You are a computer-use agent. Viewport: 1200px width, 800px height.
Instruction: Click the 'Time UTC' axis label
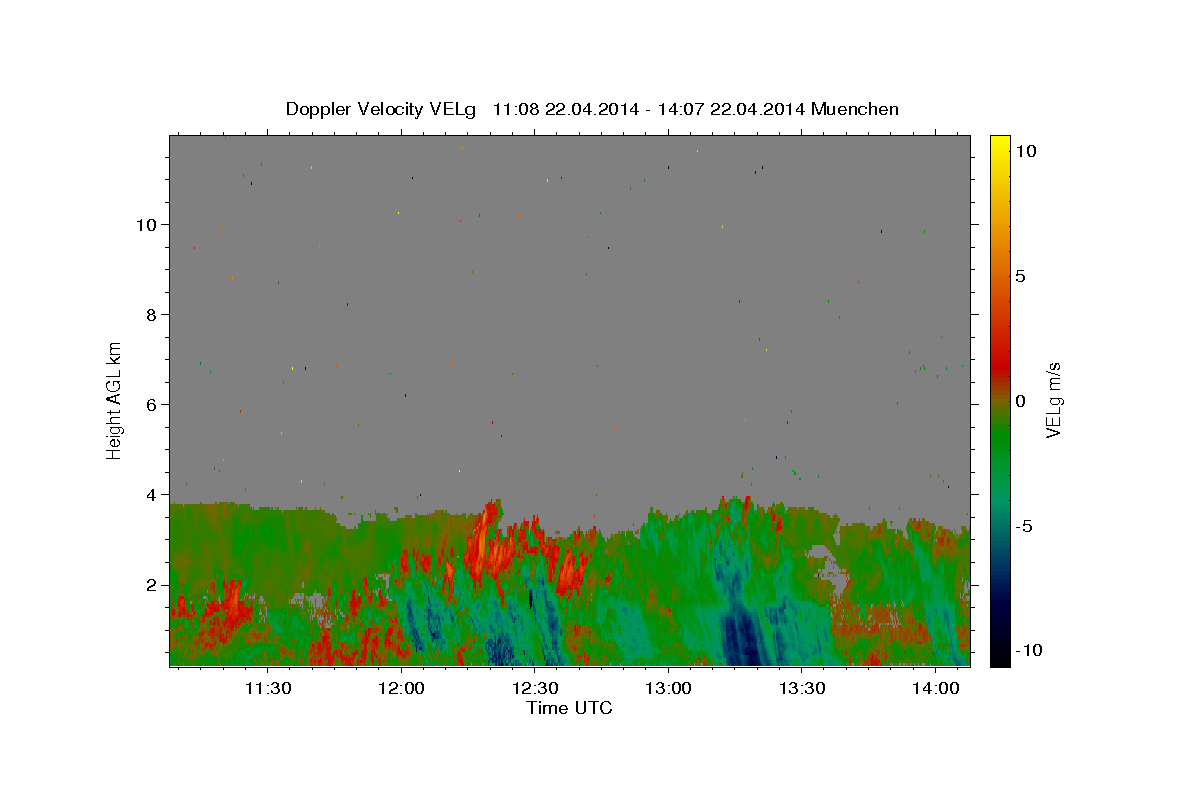coord(569,708)
